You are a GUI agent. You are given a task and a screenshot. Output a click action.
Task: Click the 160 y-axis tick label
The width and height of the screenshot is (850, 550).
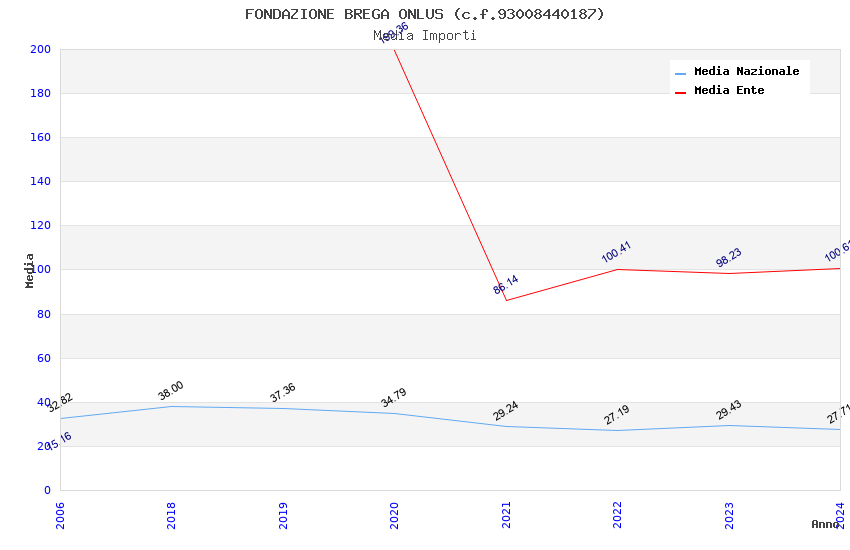click(x=40, y=137)
